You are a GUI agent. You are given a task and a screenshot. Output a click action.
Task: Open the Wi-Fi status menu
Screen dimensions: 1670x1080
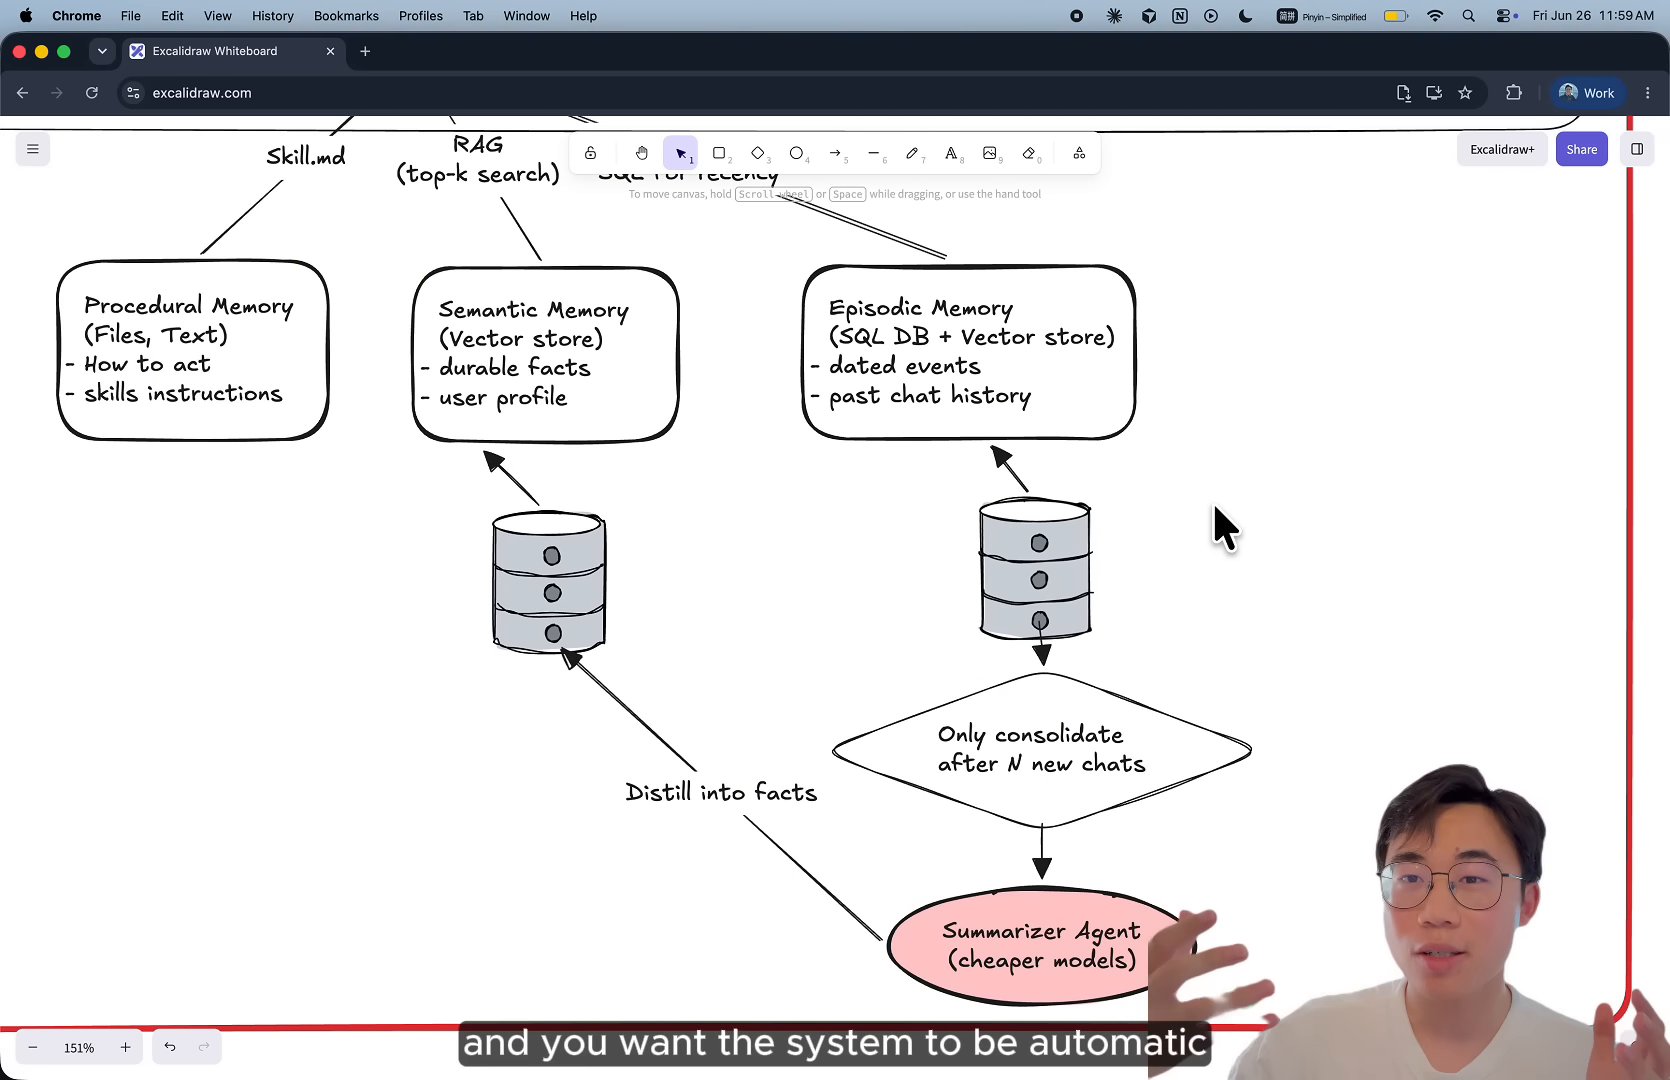coord(1435,16)
